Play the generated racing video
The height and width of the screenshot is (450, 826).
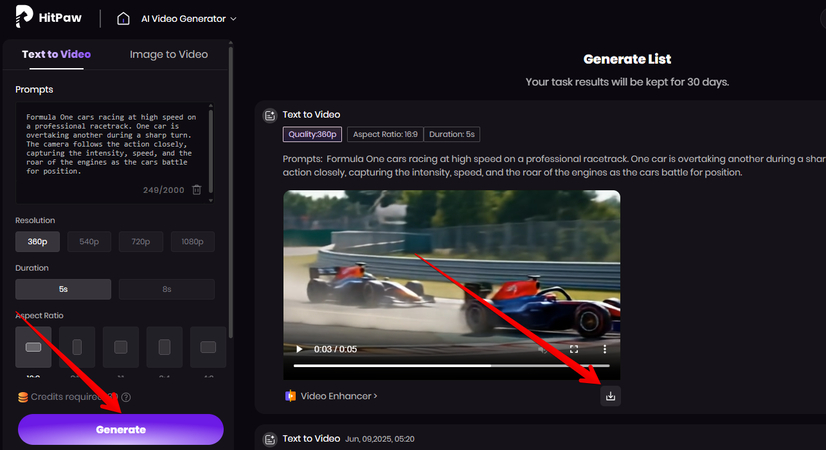[x=299, y=349]
